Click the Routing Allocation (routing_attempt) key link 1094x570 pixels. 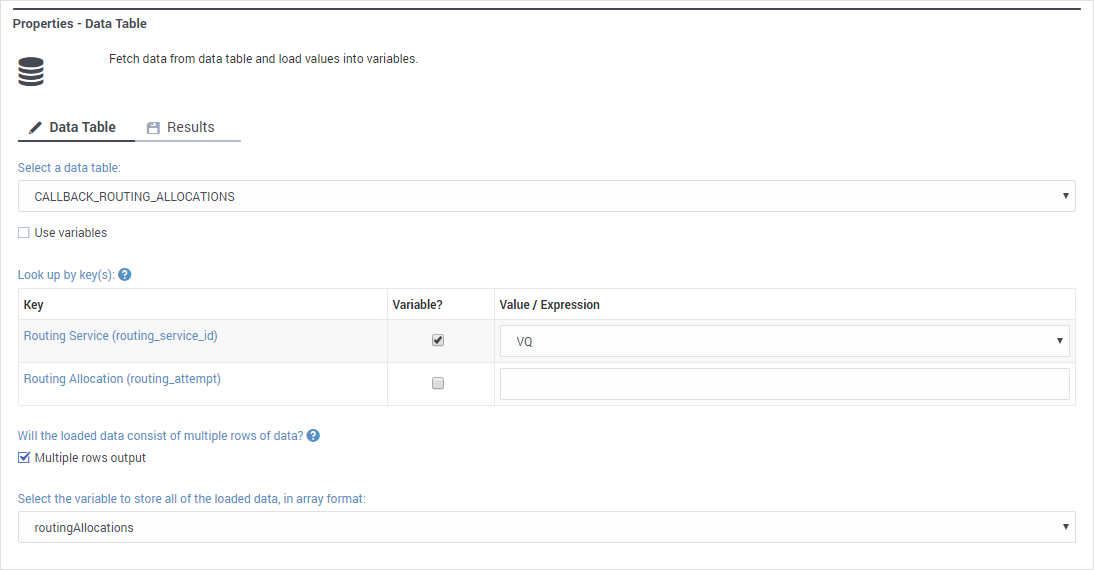pyautogui.click(x=122, y=379)
